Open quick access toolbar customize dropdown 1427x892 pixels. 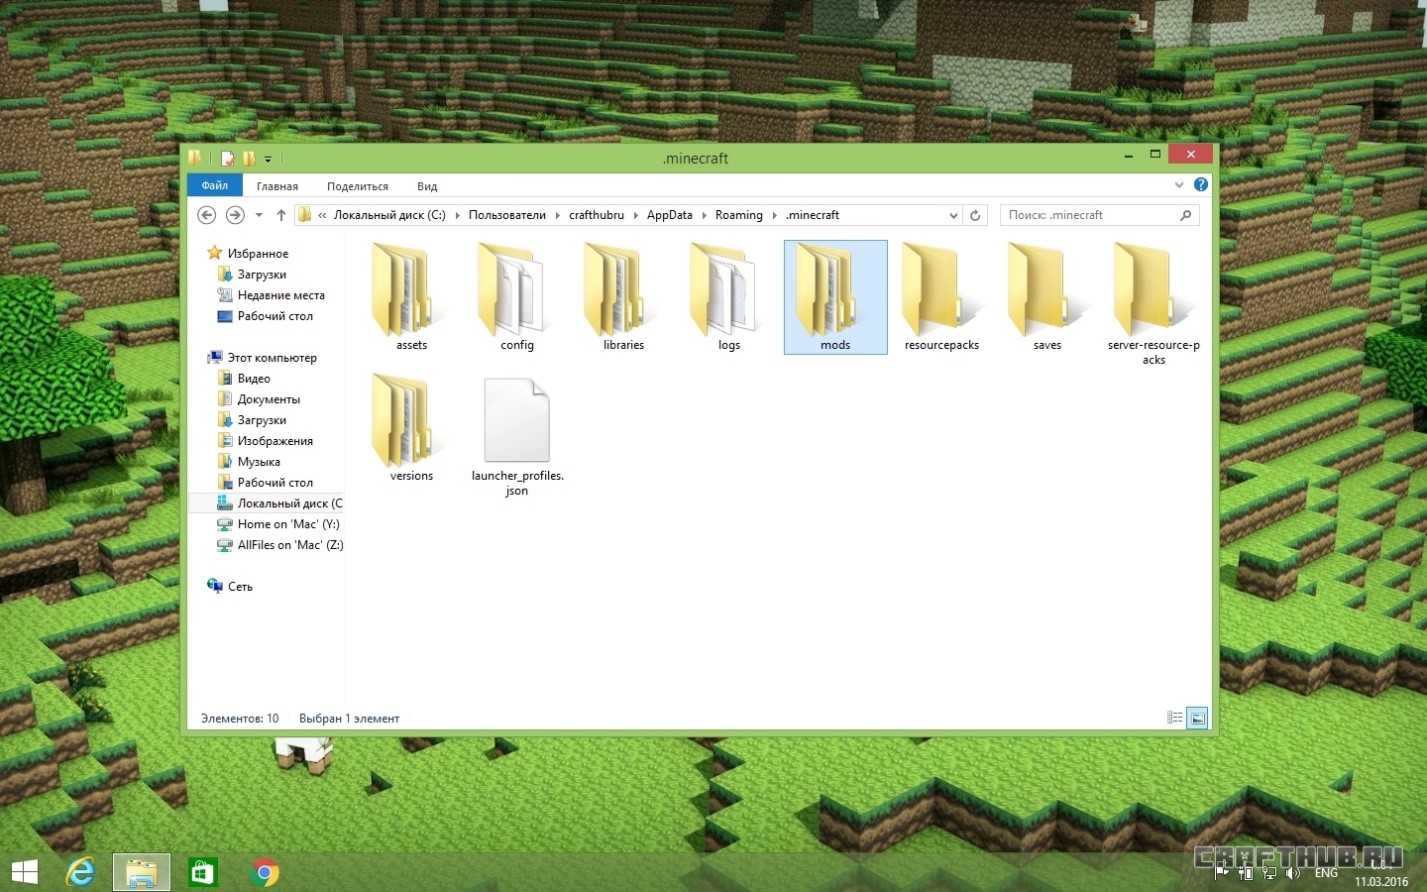[x=268, y=159]
